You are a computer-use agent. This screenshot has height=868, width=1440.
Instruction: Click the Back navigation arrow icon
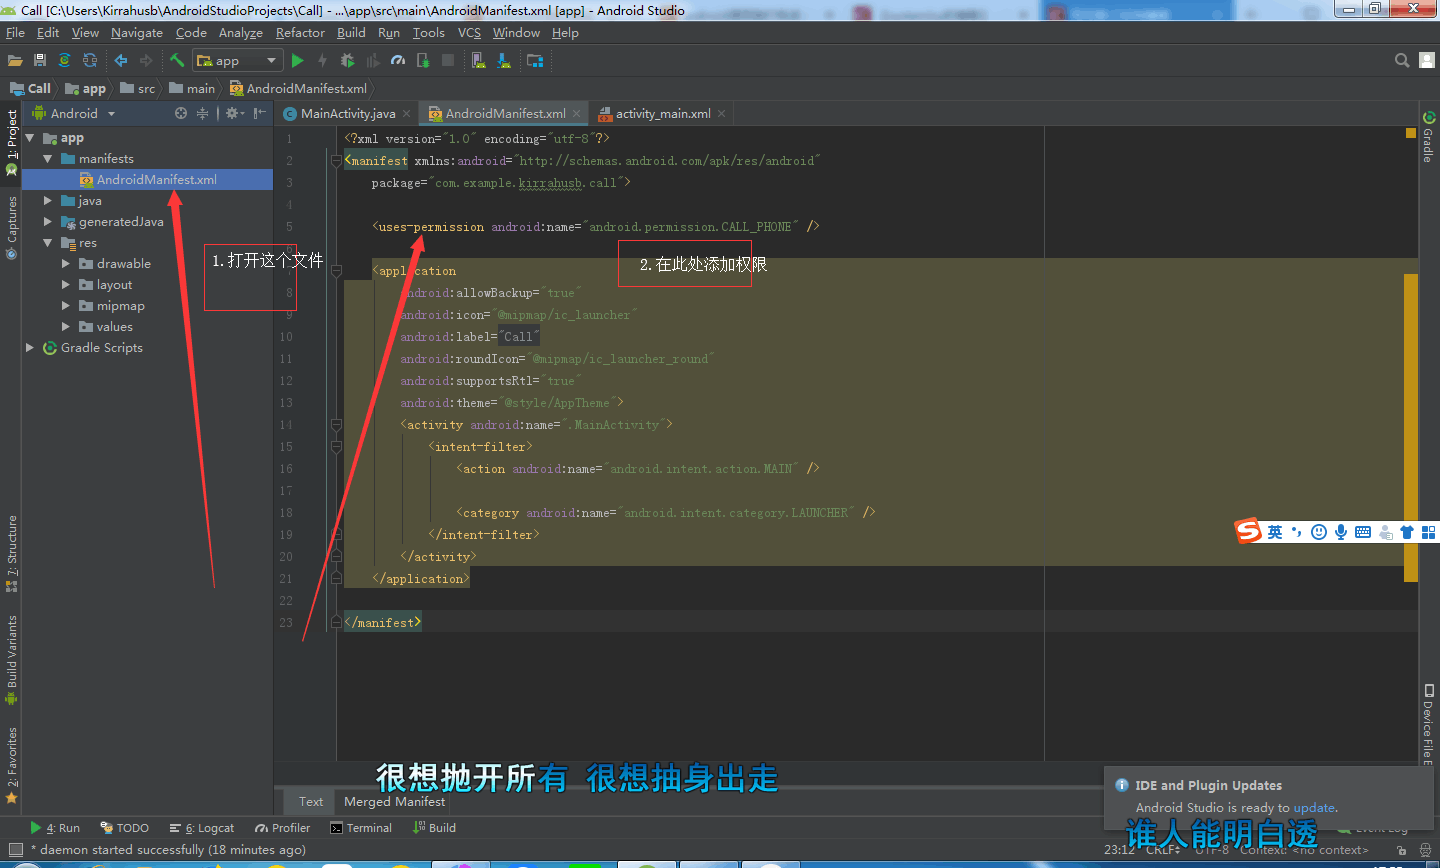click(121, 61)
